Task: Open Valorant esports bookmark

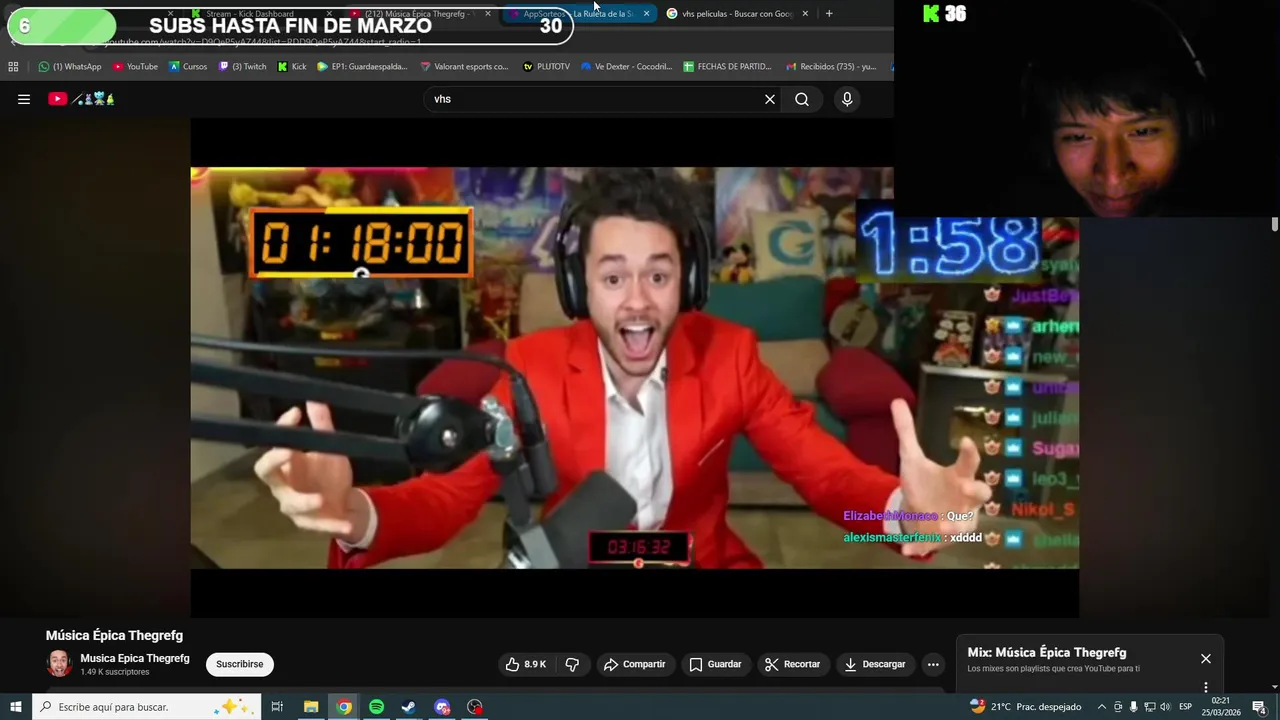Action: [464, 67]
